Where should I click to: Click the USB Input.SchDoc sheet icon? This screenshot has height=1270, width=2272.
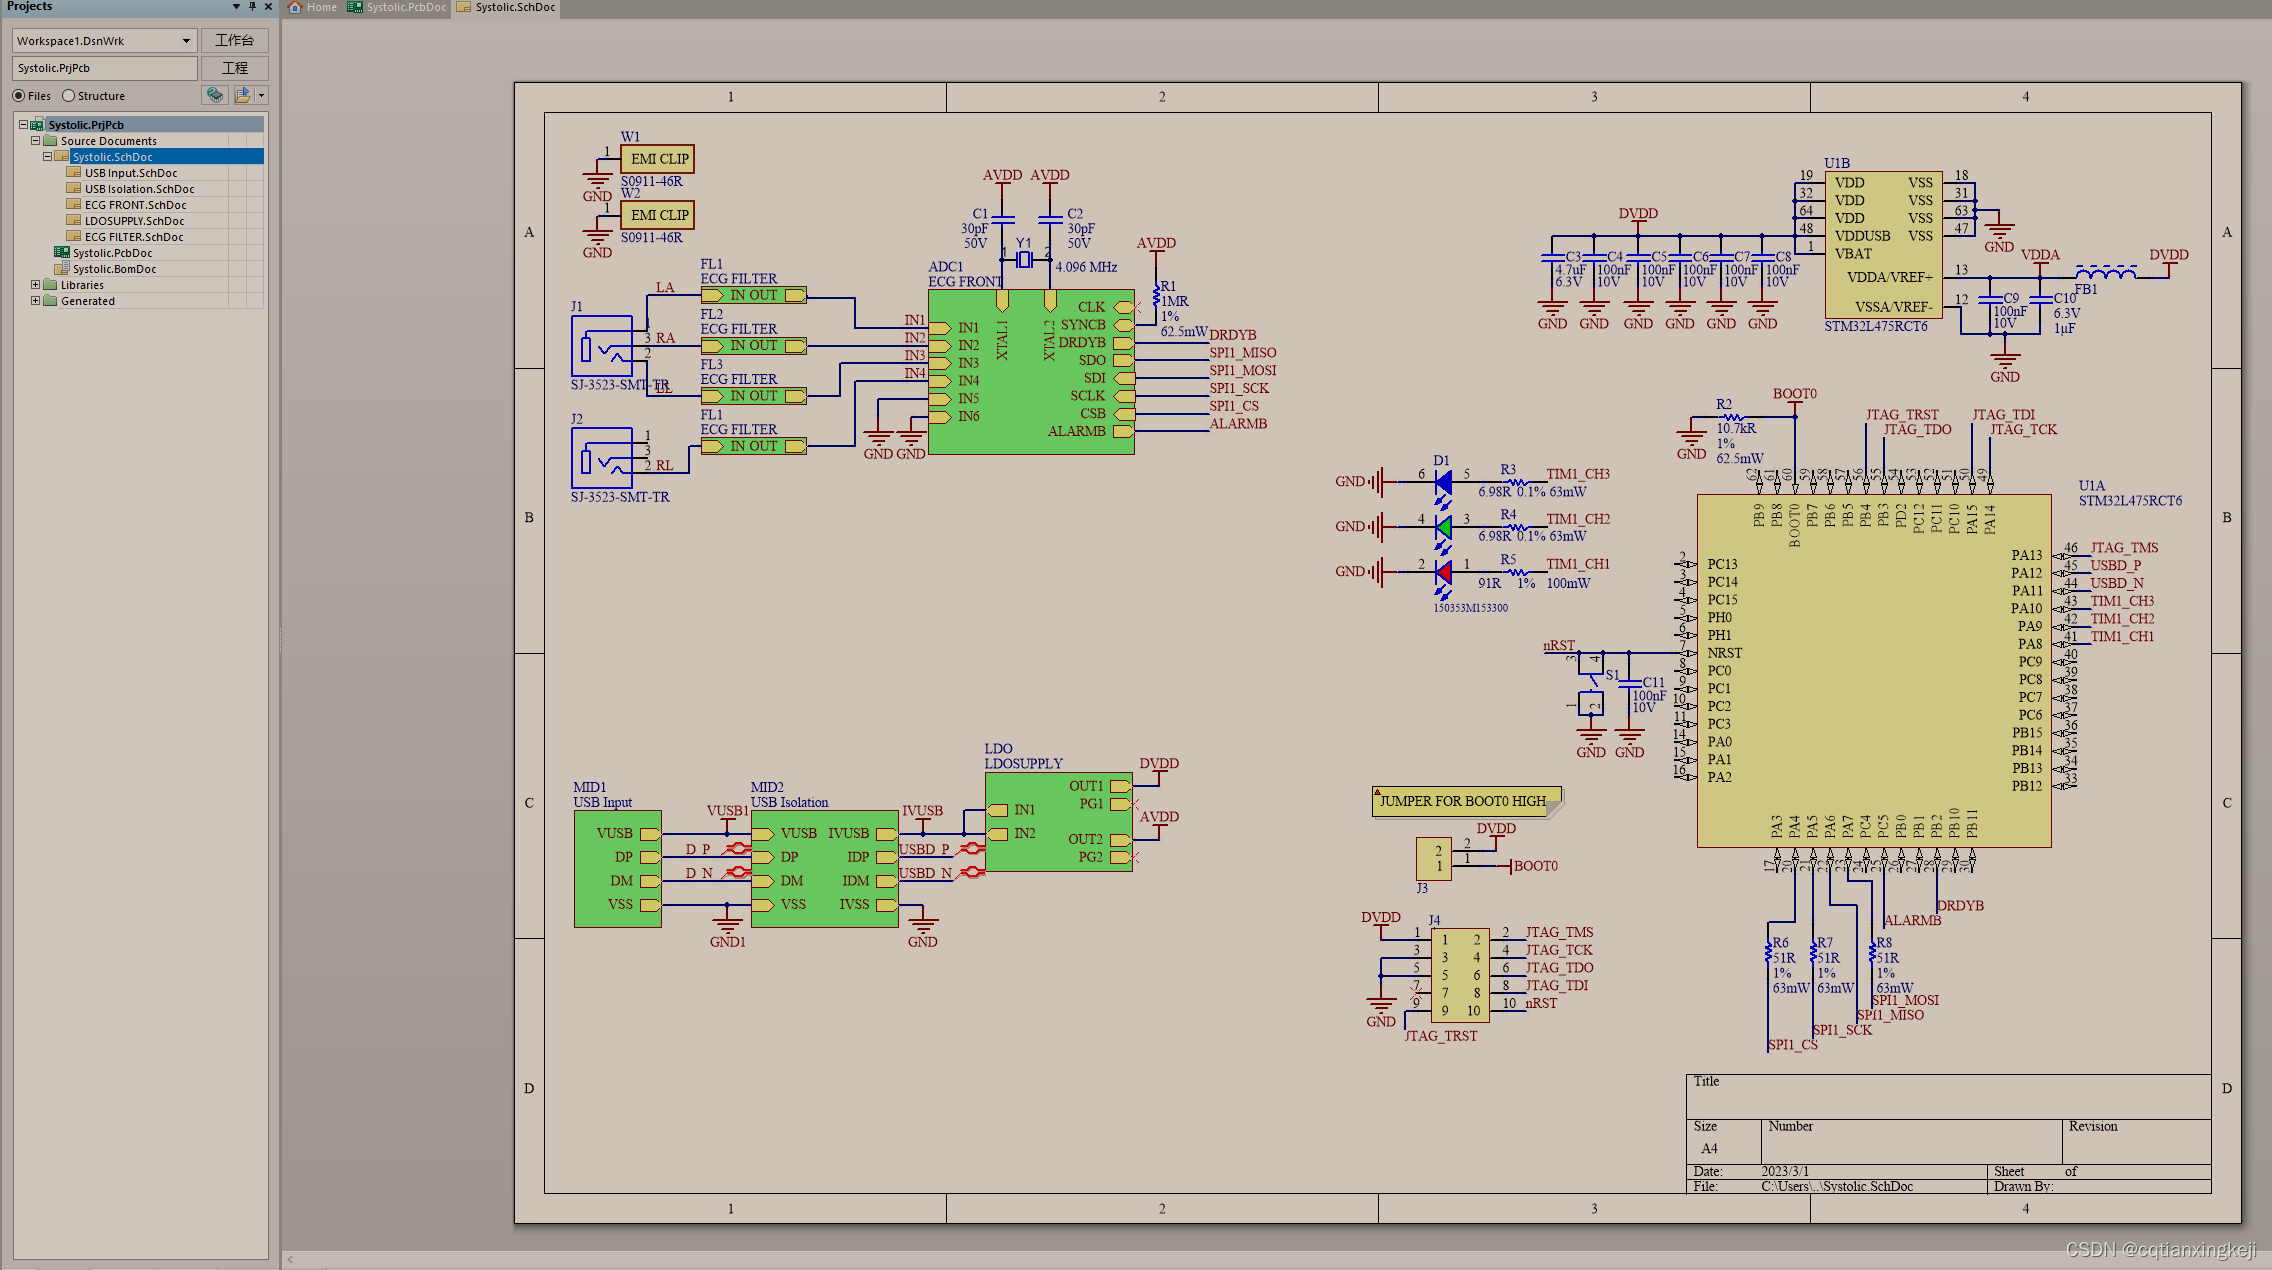tap(74, 172)
